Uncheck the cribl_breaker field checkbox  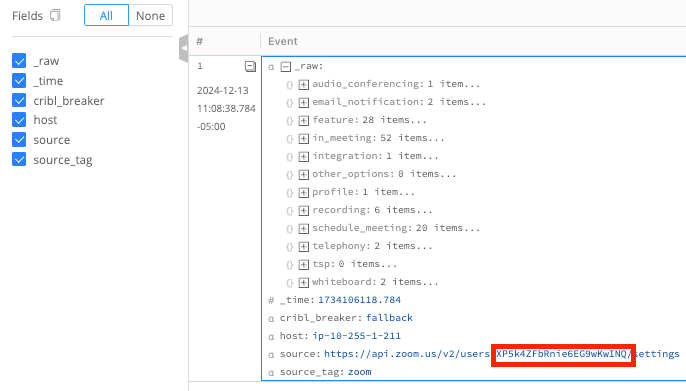[19, 100]
